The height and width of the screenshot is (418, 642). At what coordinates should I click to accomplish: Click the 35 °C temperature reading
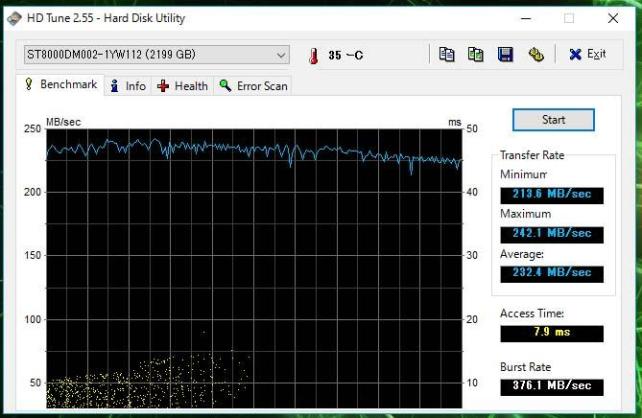tap(345, 55)
